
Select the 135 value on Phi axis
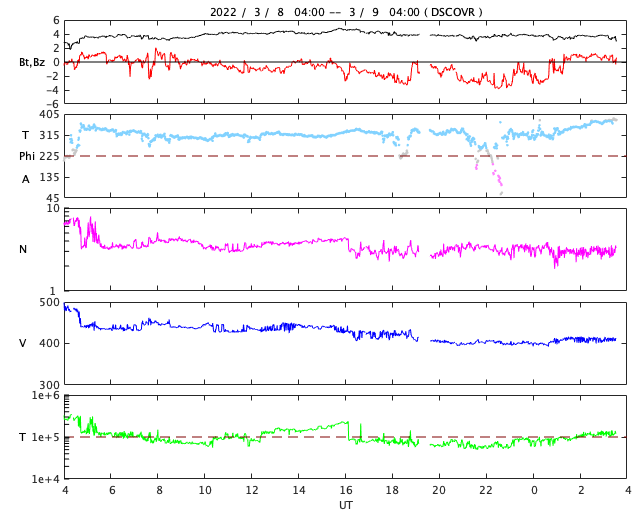pos(49,177)
